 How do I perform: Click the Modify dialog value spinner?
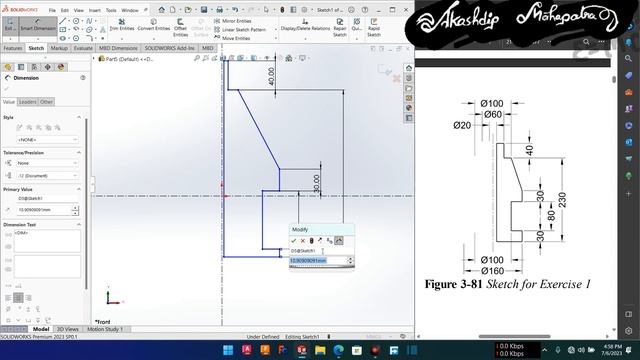tap(350, 260)
